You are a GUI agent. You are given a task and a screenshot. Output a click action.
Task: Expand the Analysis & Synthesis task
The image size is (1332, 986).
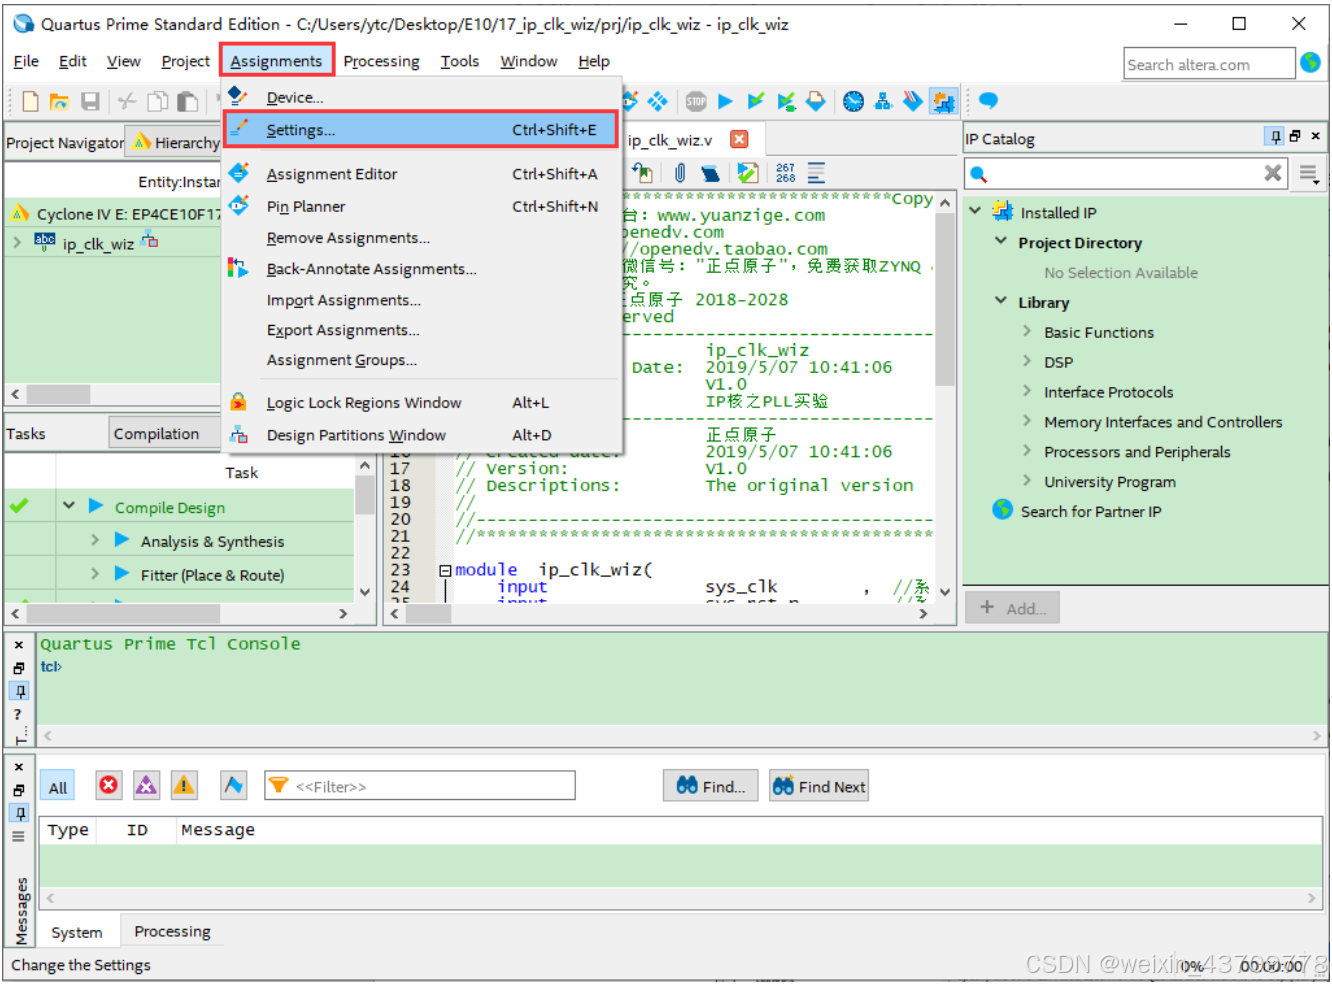[95, 540]
